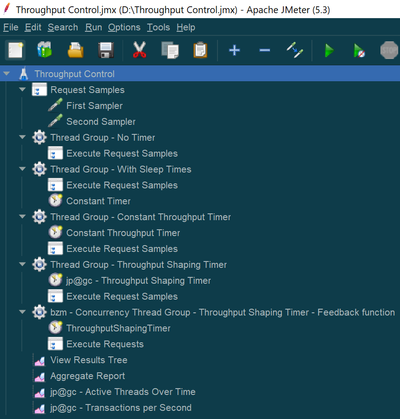
Task: Click the Second Sampler pipette icon
Action: click(55, 121)
